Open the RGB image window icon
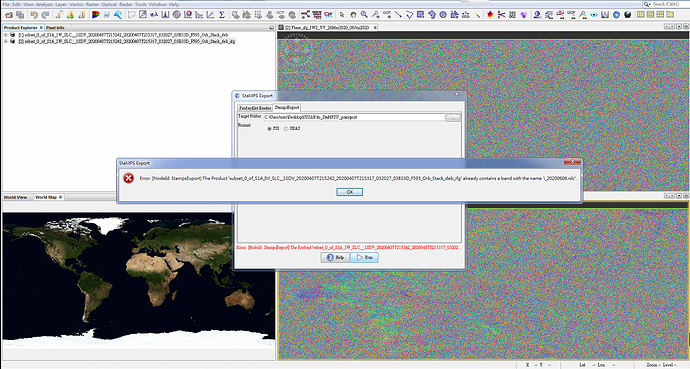Screen dimensions: 690x369 [95, 15]
